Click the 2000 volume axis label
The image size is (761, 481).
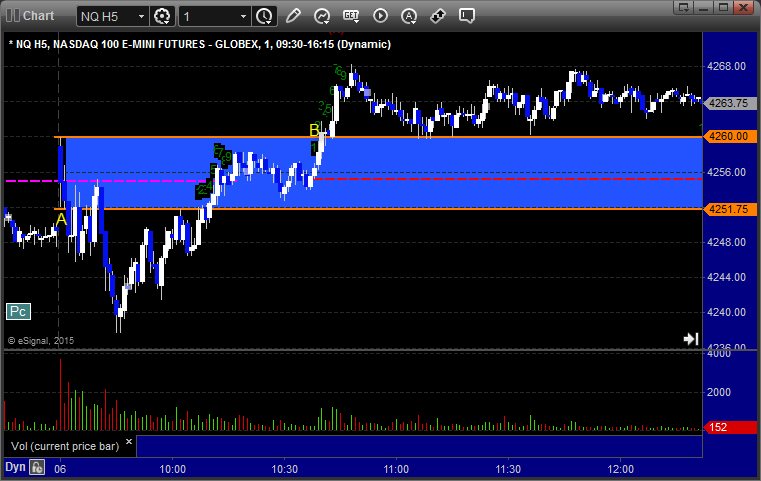coord(719,392)
